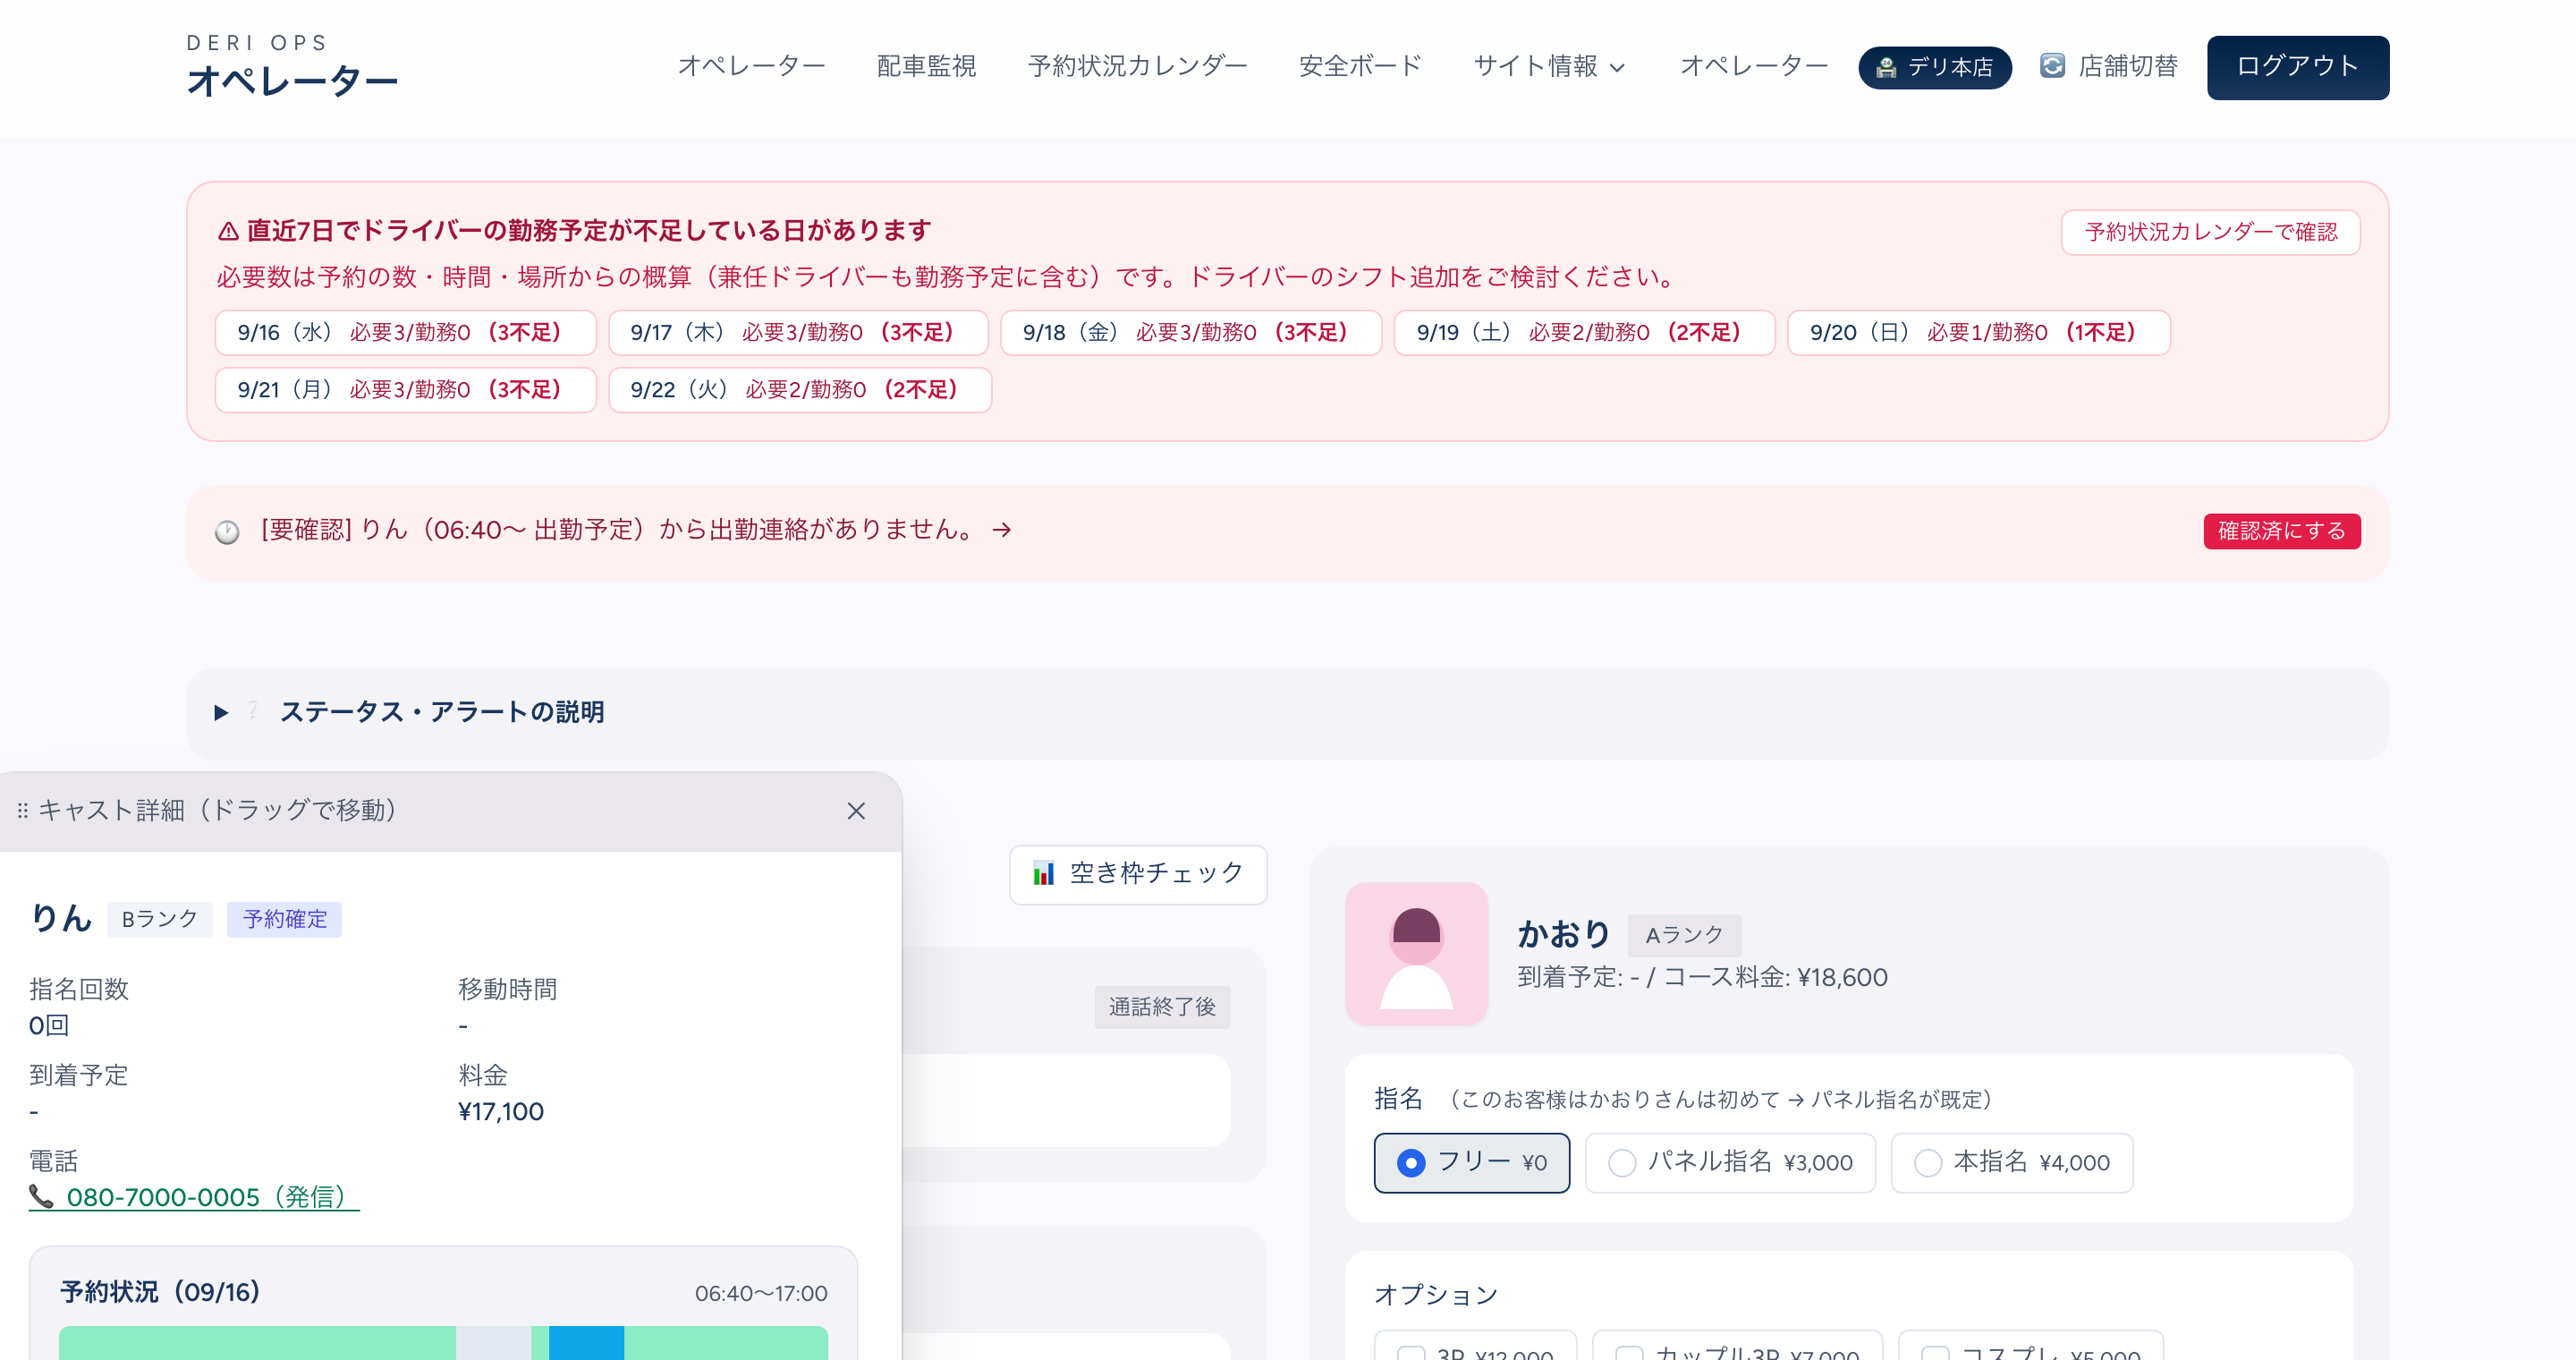
Task: Click the bar chart icon in 空き枠チェック
Action: (x=1043, y=874)
